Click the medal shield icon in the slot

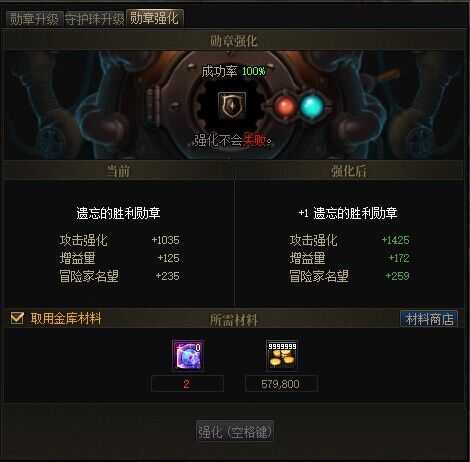click(232, 105)
